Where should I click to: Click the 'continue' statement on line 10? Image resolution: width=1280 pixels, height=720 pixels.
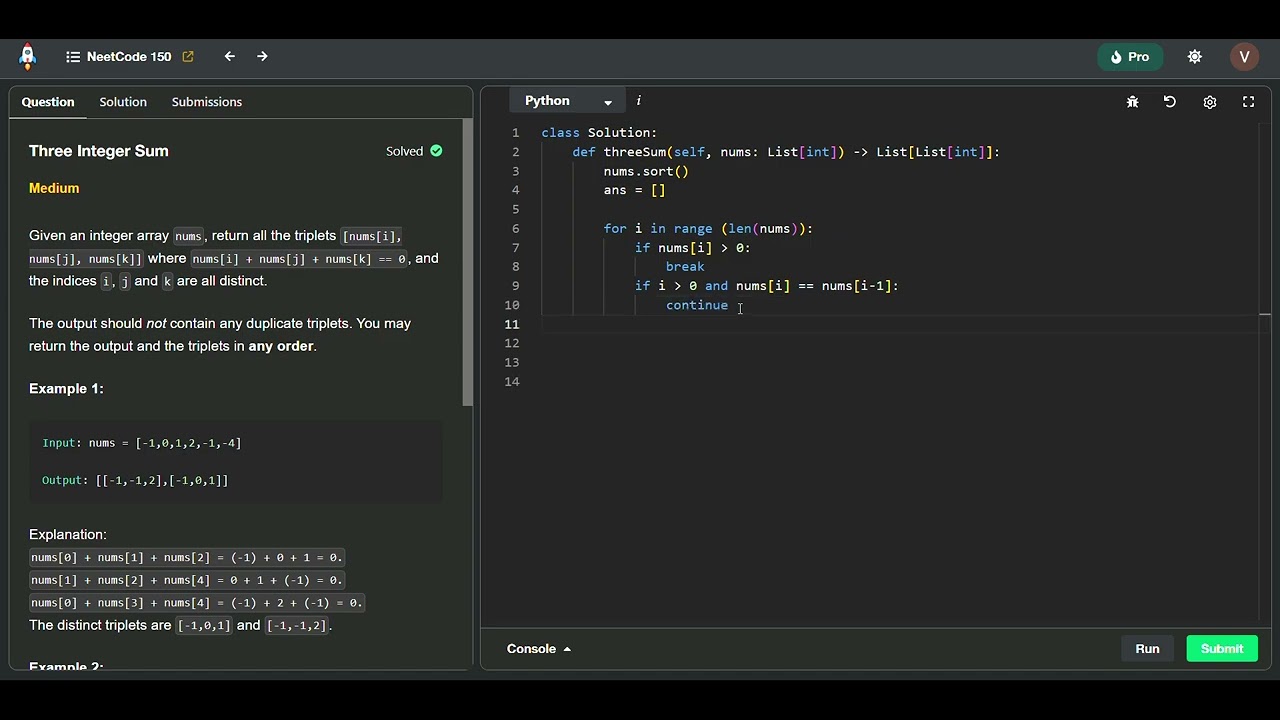click(x=697, y=305)
